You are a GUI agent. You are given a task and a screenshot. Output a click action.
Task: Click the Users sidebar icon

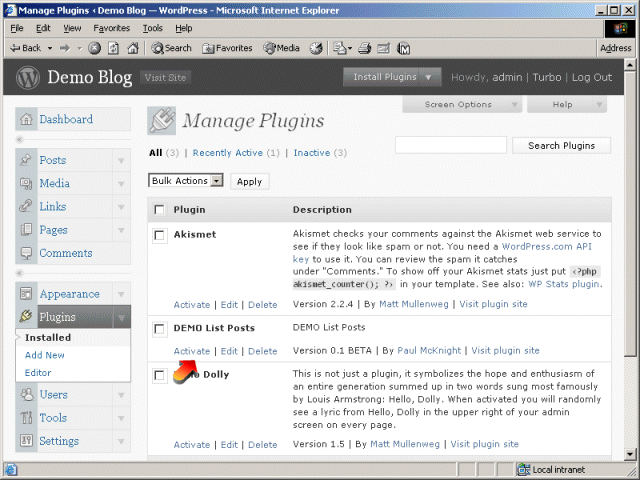point(27,394)
